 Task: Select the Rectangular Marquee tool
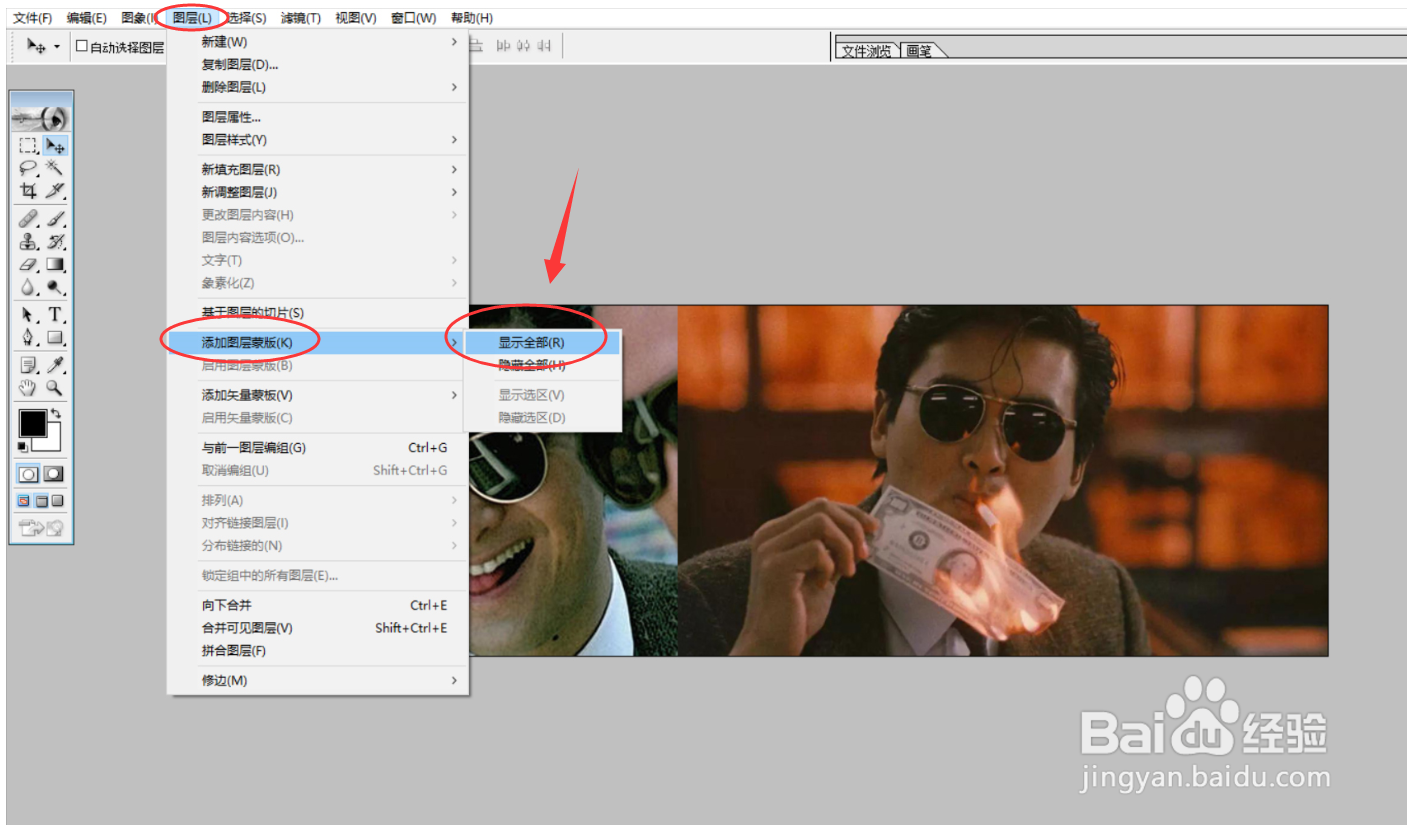[x=29, y=146]
